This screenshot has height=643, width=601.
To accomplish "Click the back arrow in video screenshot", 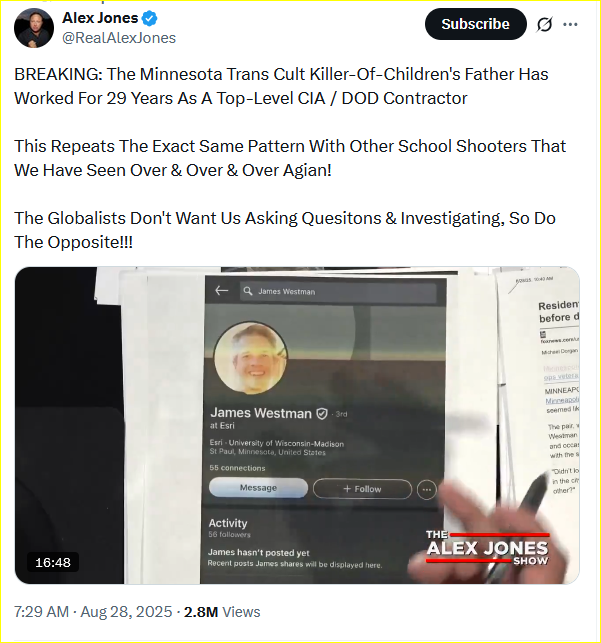I will (x=221, y=291).
